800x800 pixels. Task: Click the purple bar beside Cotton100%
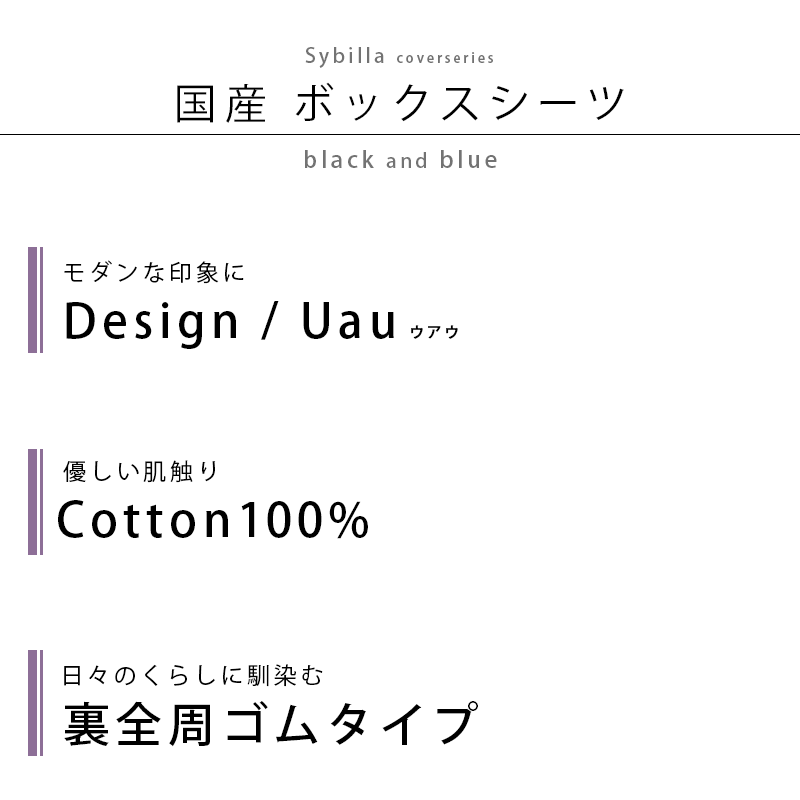click(35, 502)
